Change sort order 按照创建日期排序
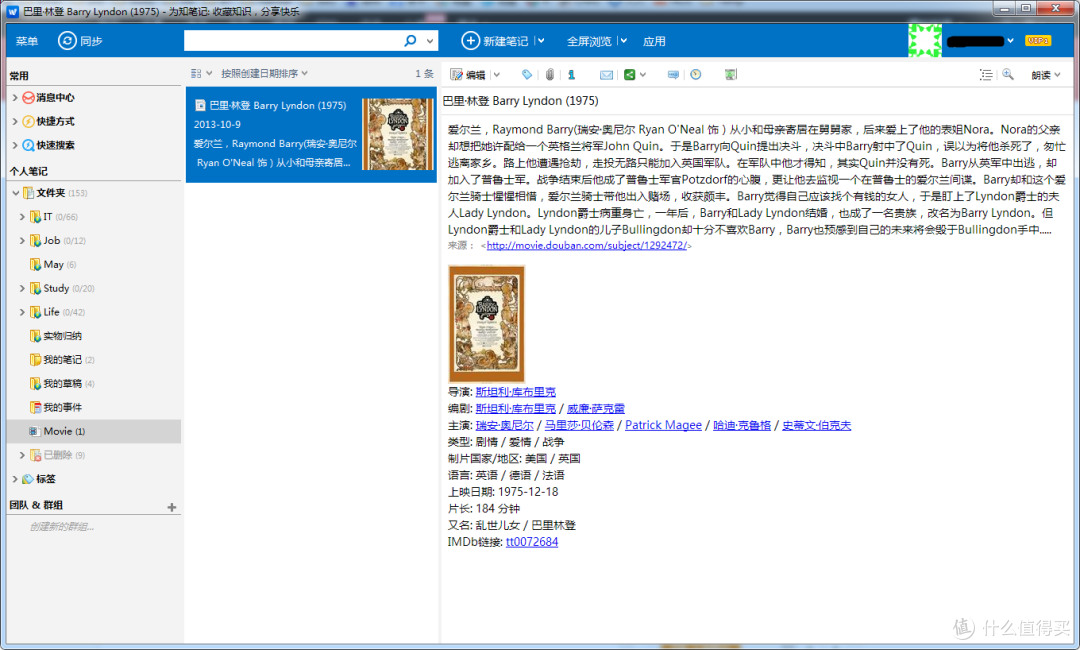The width and height of the screenshot is (1080, 650). pyautogui.click(x=264, y=74)
